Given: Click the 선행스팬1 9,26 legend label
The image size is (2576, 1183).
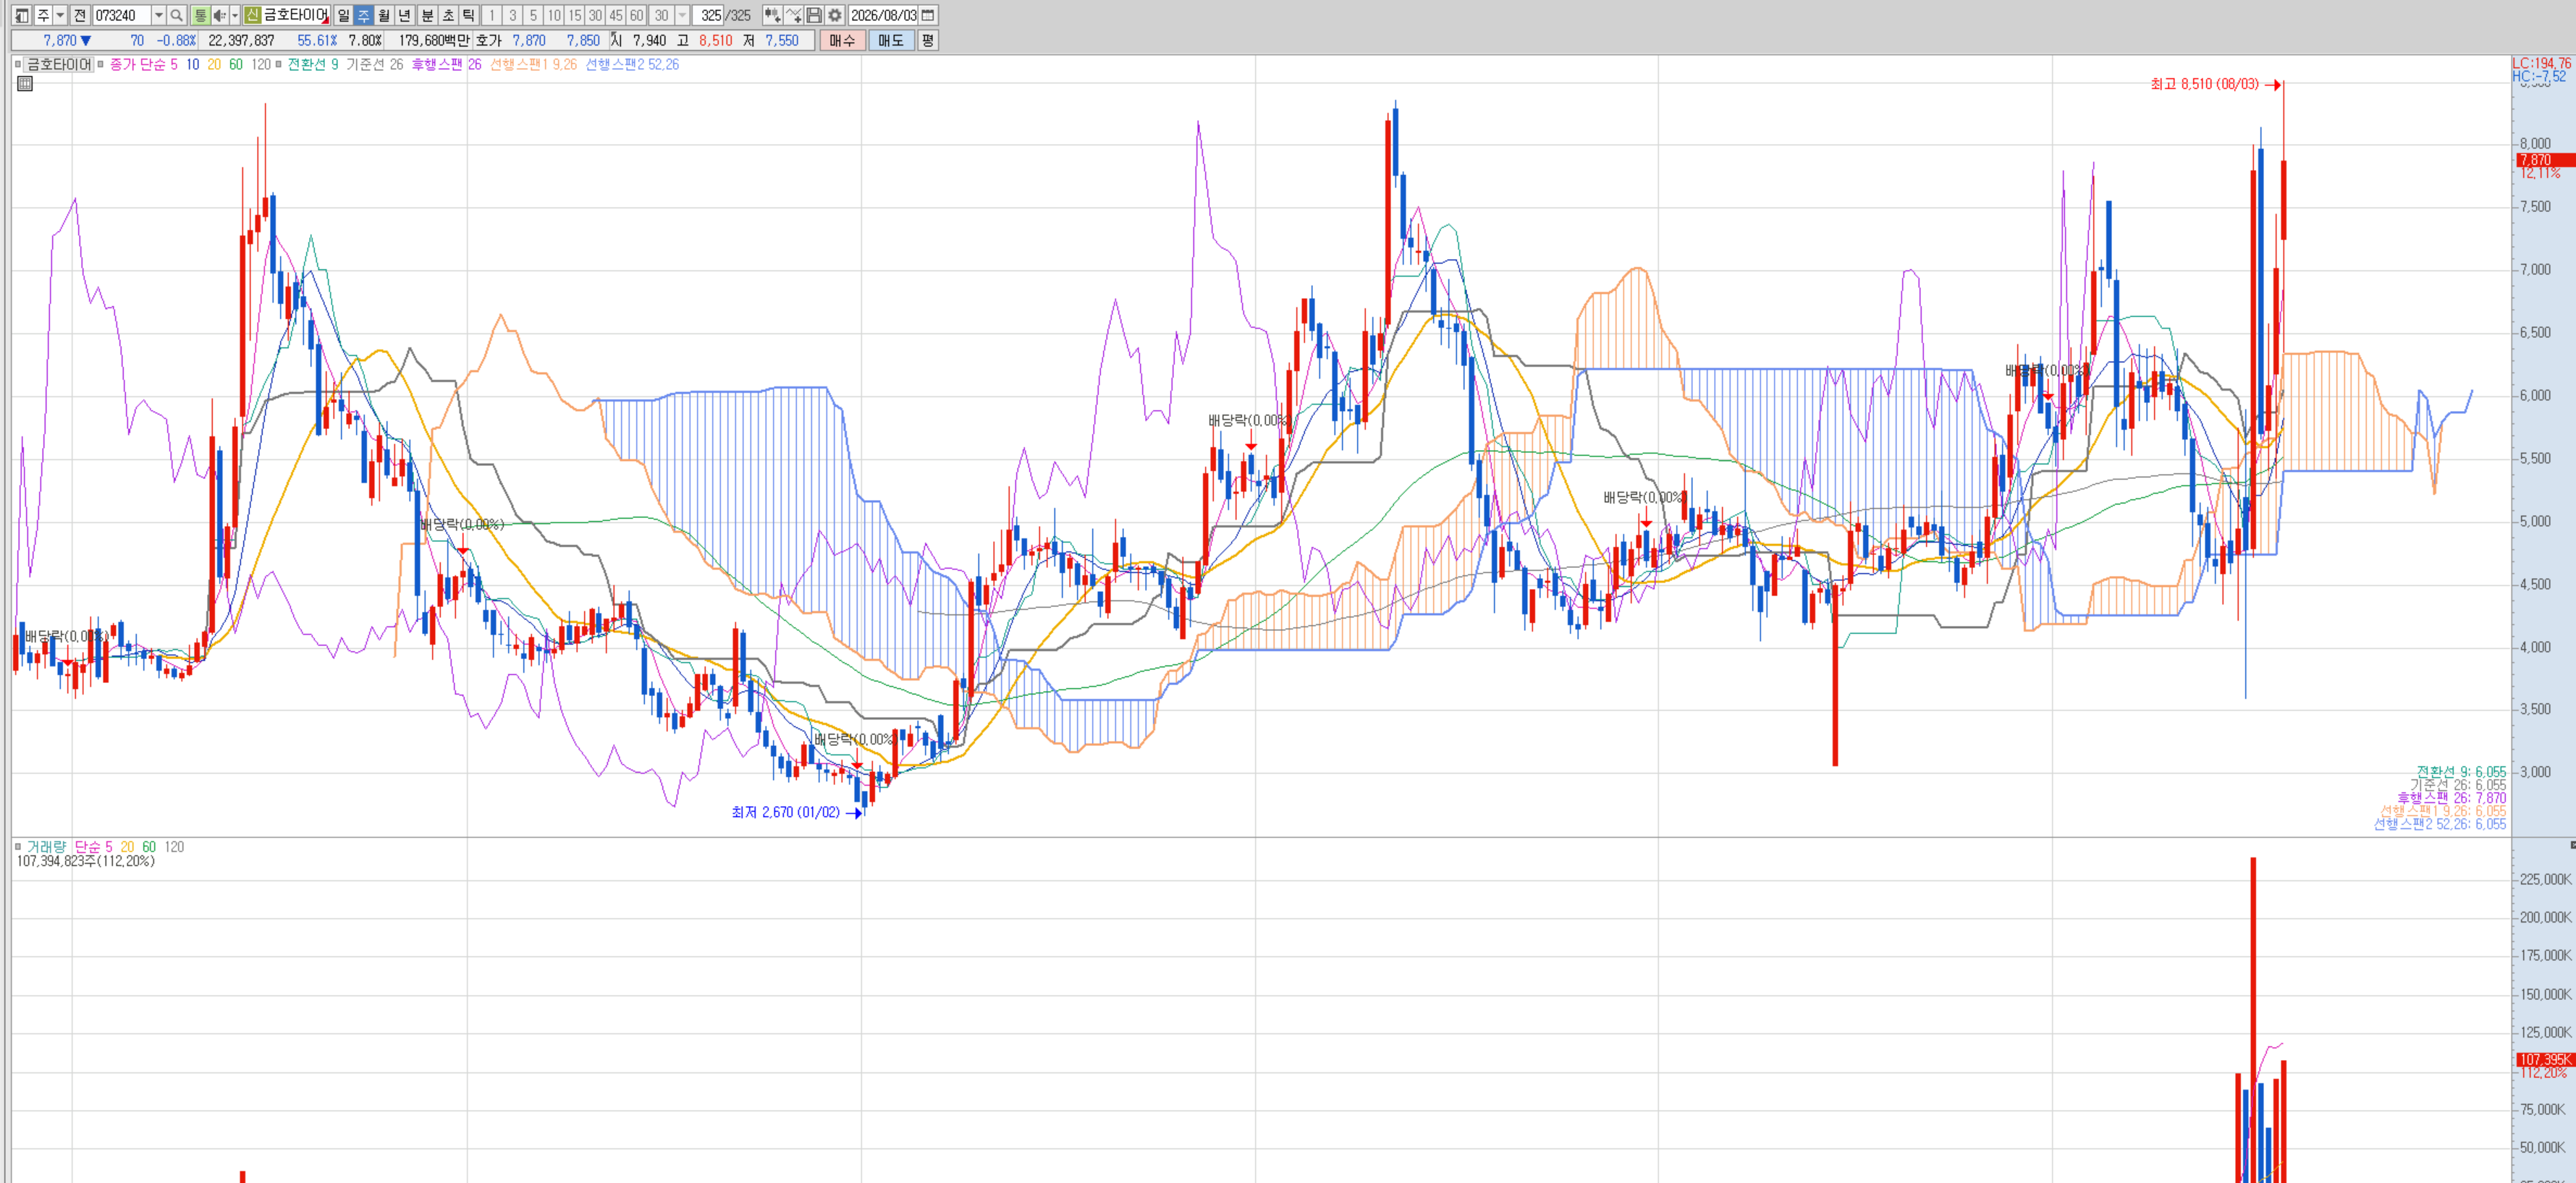Looking at the screenshot, I should tap(533, 64).
